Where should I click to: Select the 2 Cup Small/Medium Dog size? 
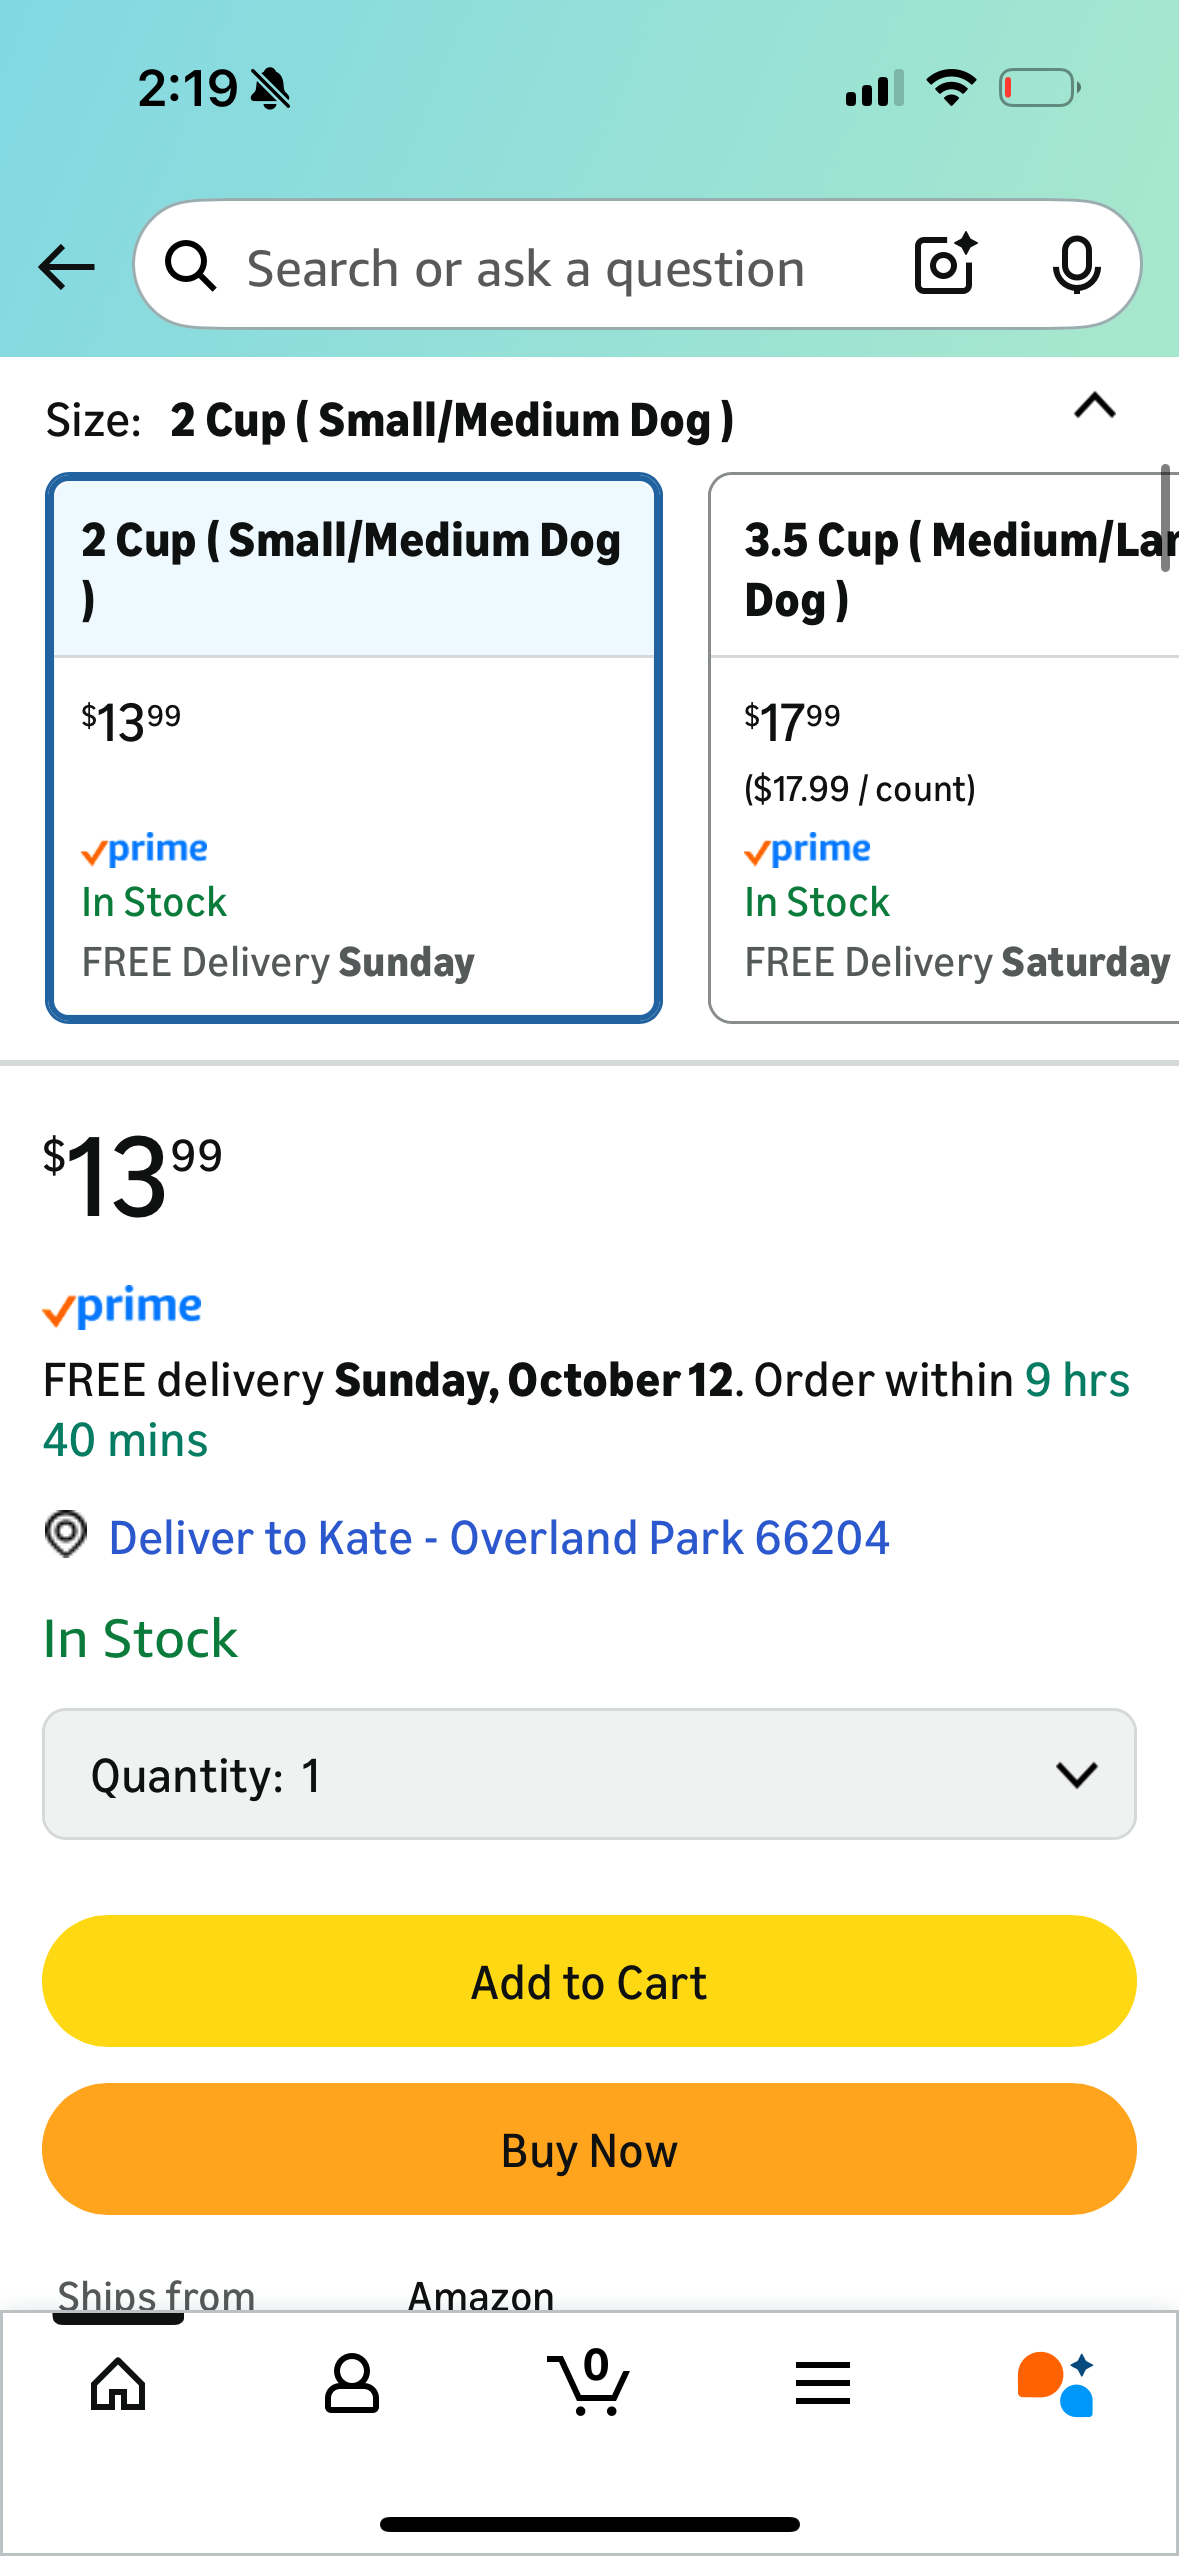(353, 748)
